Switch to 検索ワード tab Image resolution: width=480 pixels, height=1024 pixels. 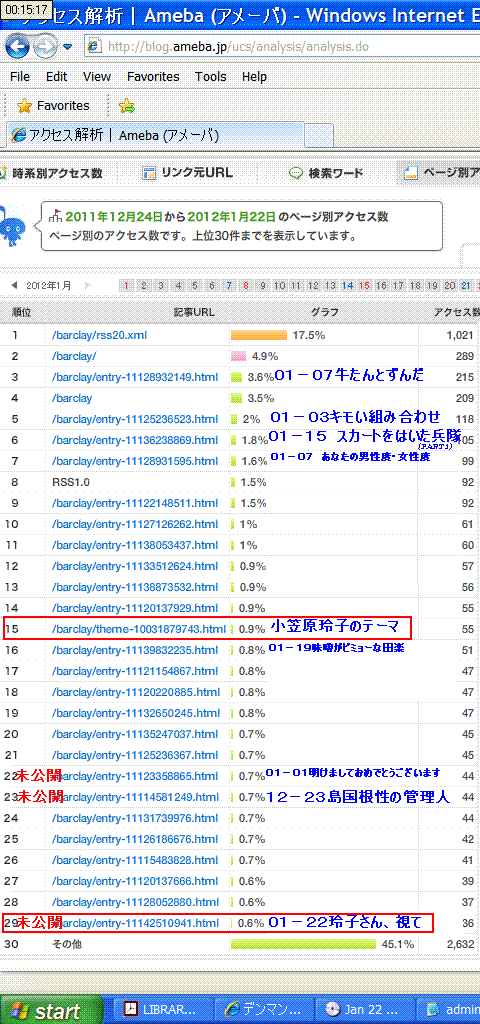coord(326,173)
